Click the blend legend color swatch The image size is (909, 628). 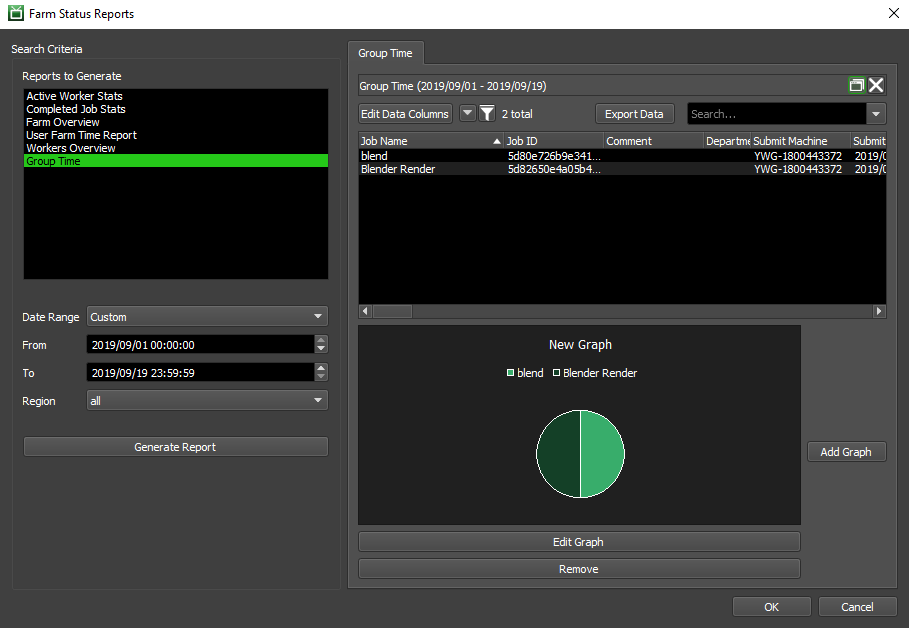[x=510, y=373]
